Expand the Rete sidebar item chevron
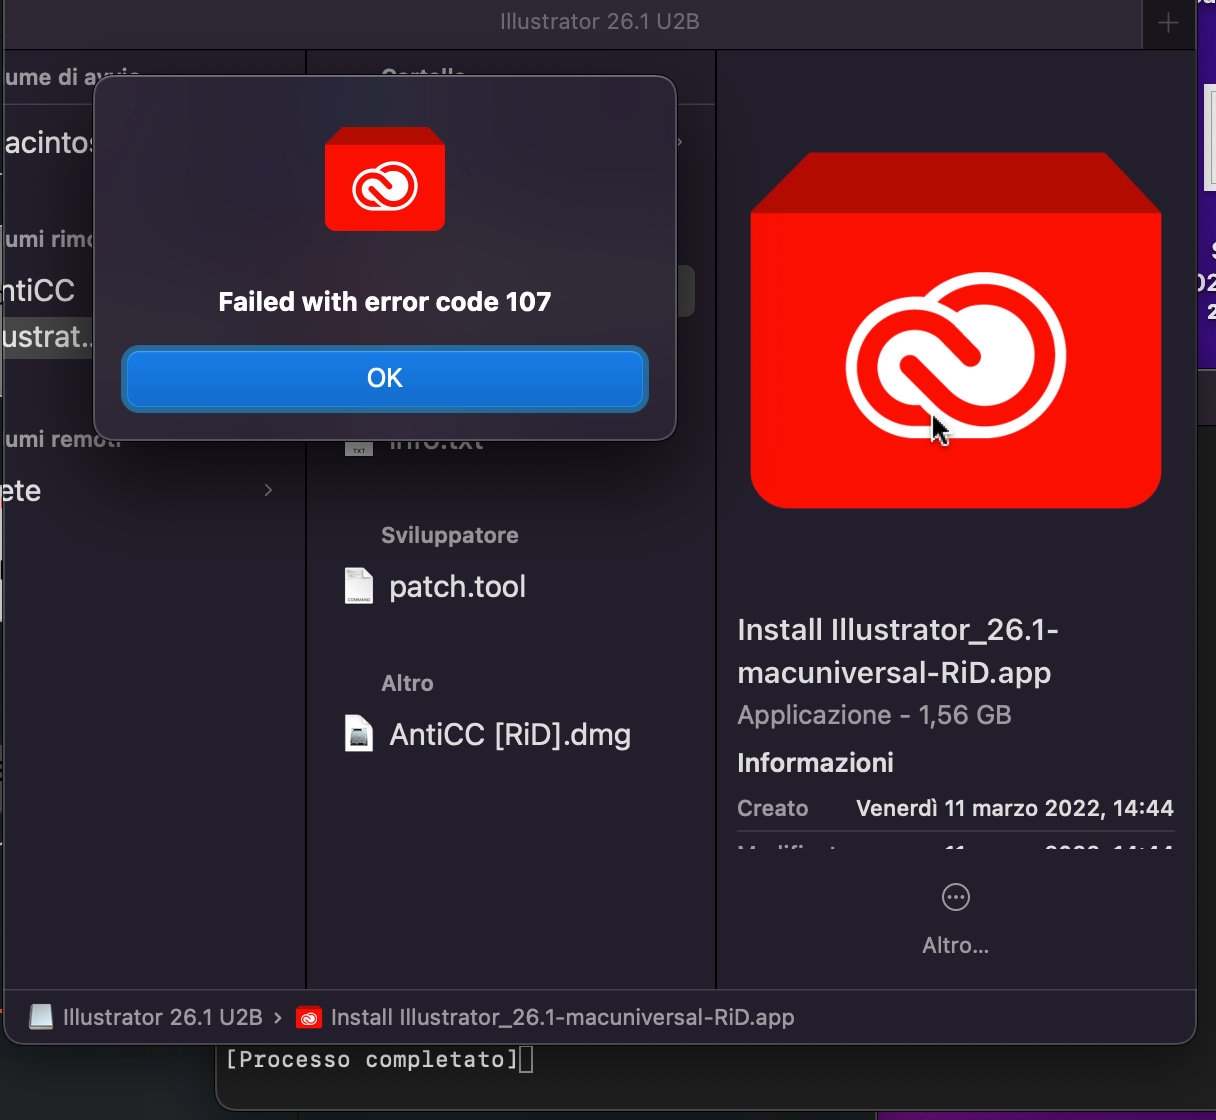1216x1120 pixels. click(x=268, y=490)
